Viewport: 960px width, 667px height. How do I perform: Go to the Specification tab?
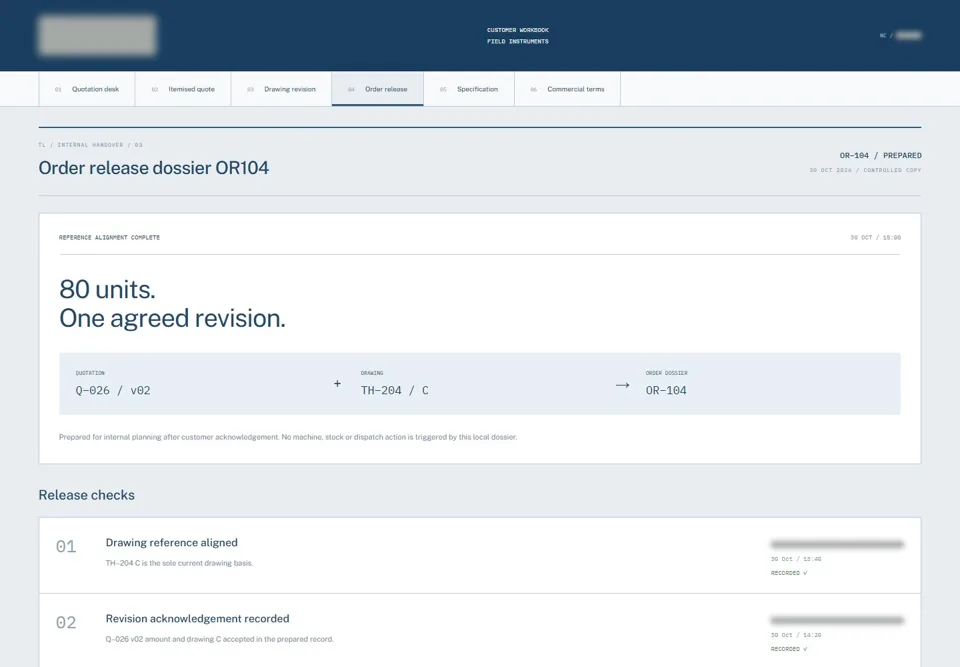tap(469, 89)
